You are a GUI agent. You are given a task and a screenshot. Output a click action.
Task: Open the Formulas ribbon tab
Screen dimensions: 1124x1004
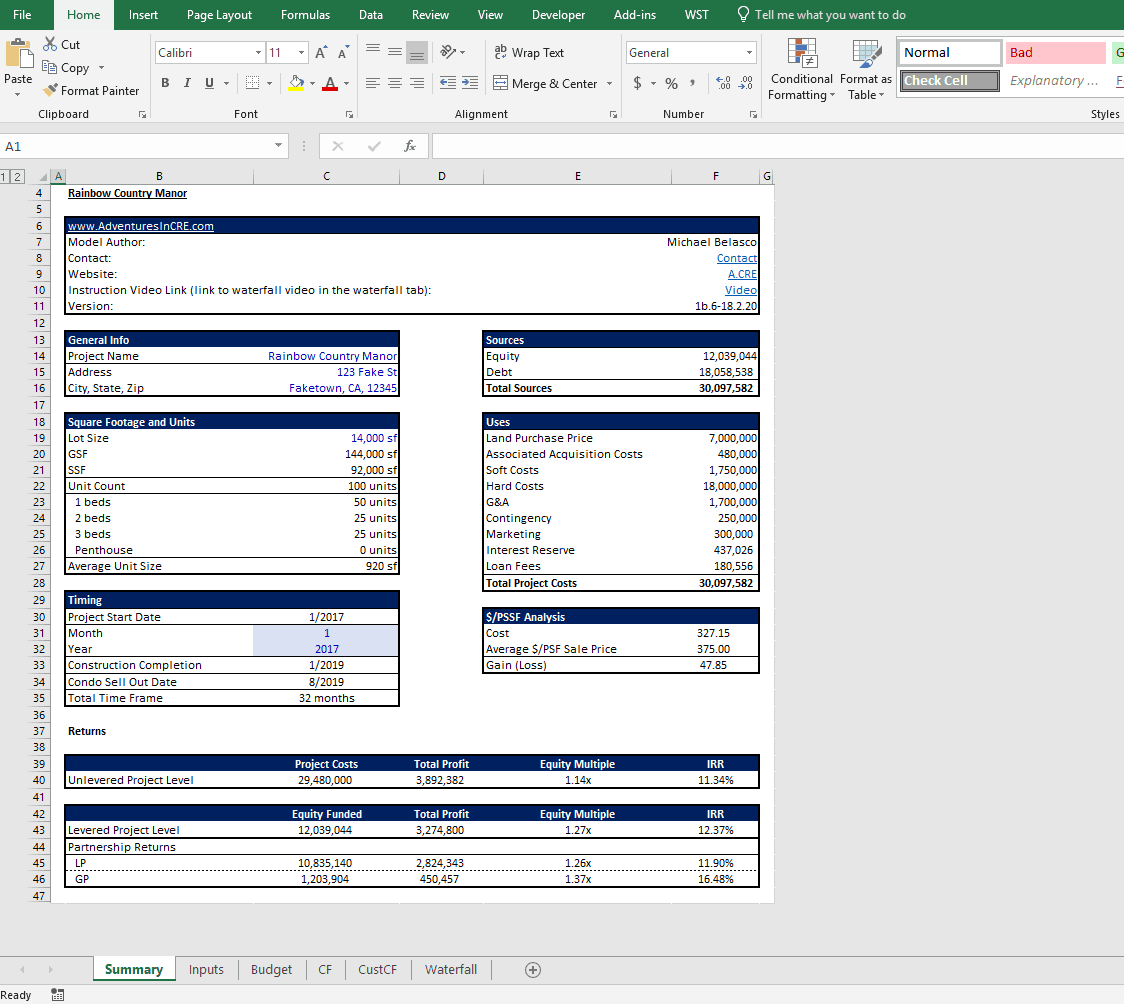pyautogui.click(x=305, y=15)
